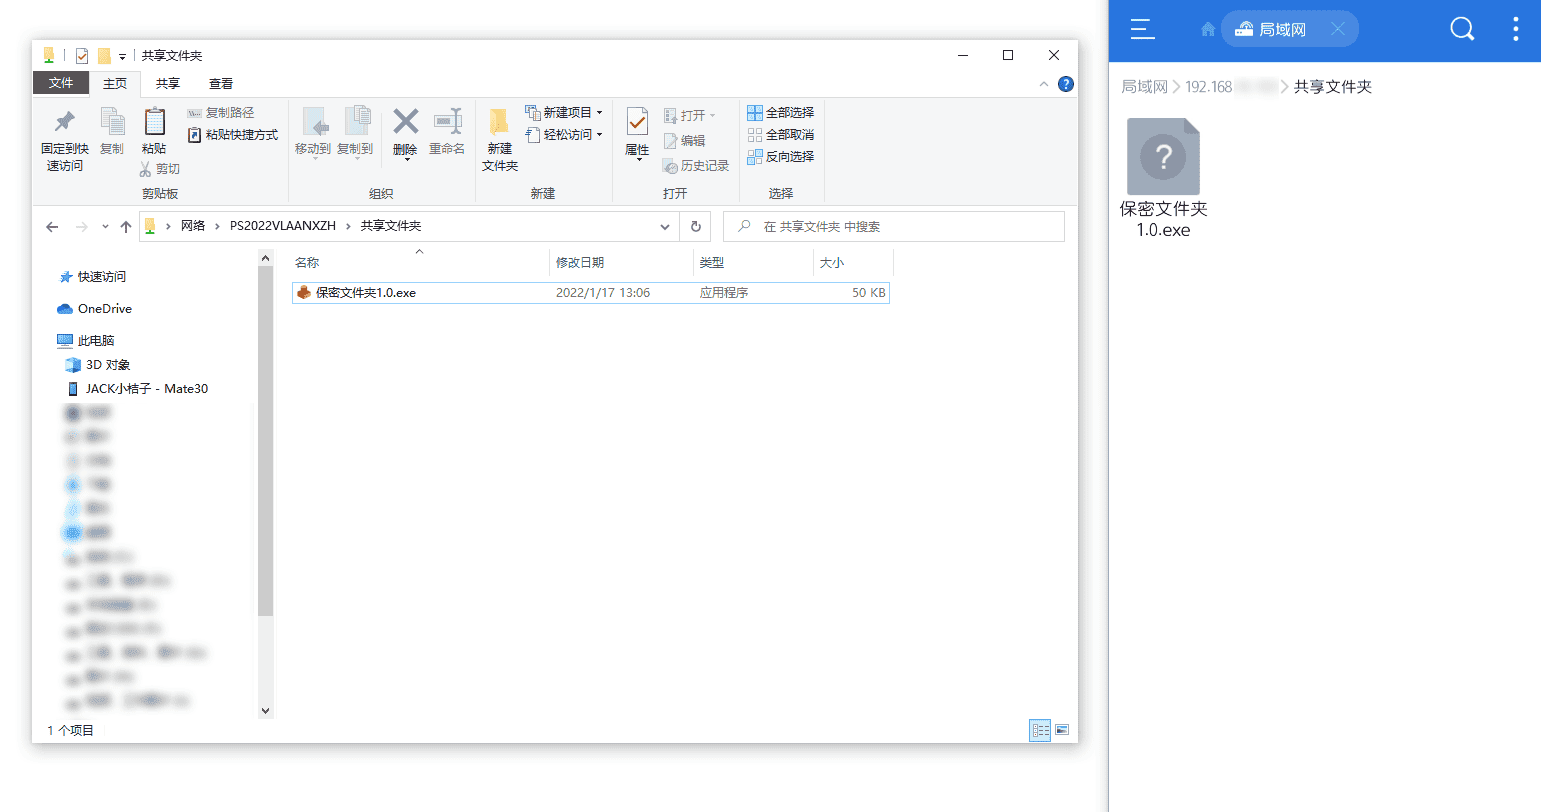The width and height of the screenshot is (1541, 812).
Task: Click PS2022VLAANXZH in the address path
Action: tap(283, 226)
